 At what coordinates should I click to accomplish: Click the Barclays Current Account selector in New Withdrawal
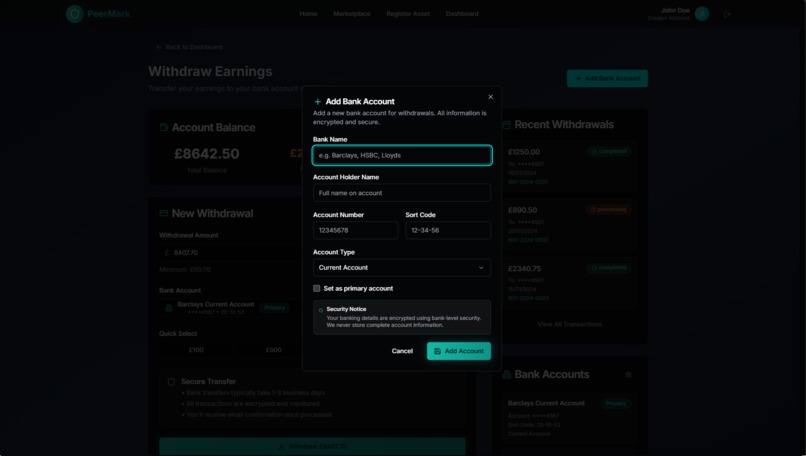coord(229,308)
